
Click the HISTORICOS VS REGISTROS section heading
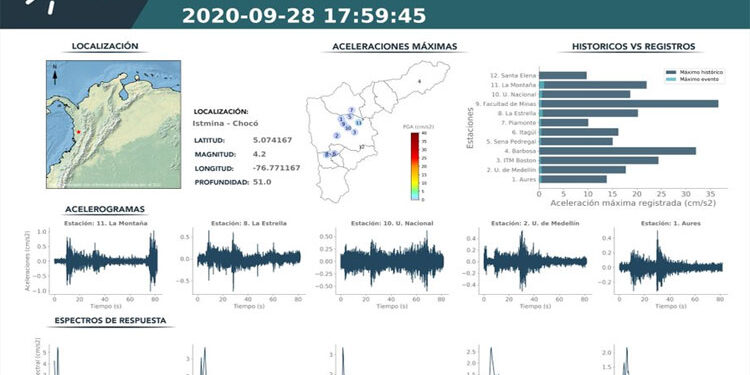coord(633,47)
